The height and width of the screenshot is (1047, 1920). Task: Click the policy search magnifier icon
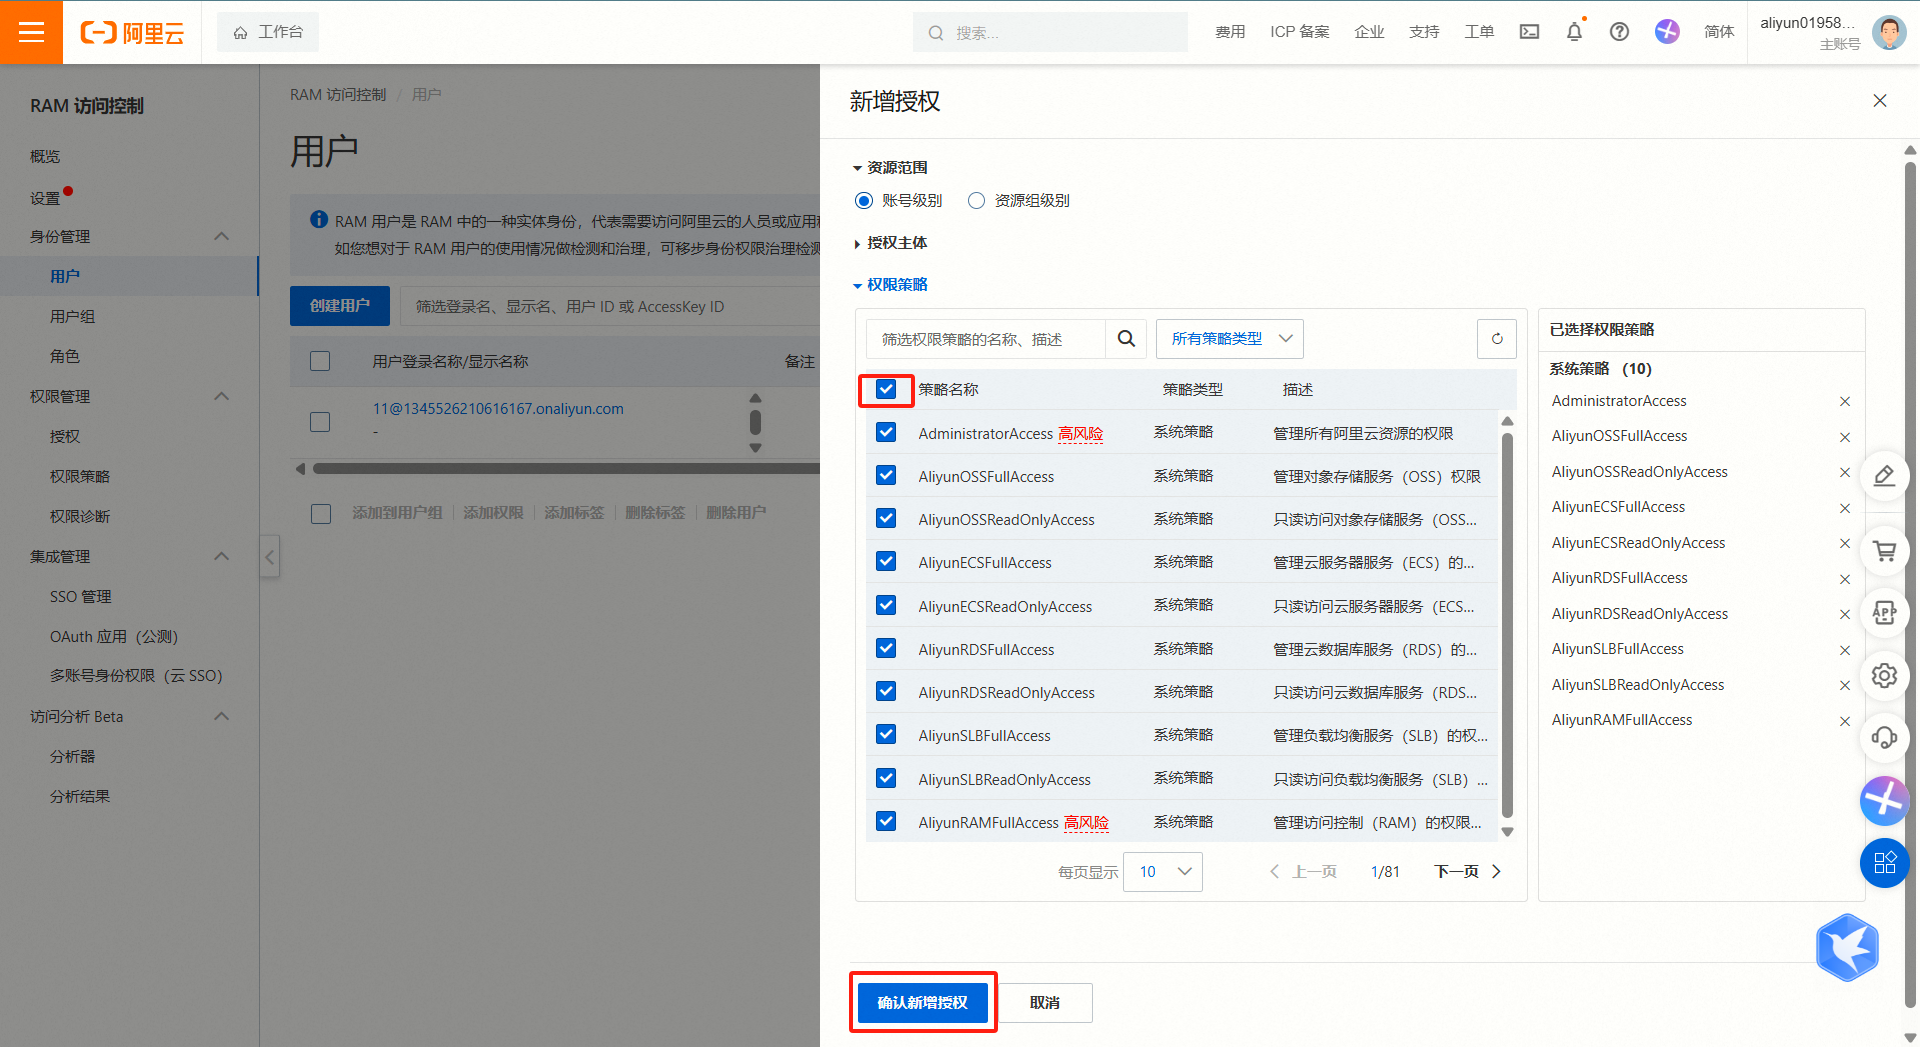[1126, 339]
